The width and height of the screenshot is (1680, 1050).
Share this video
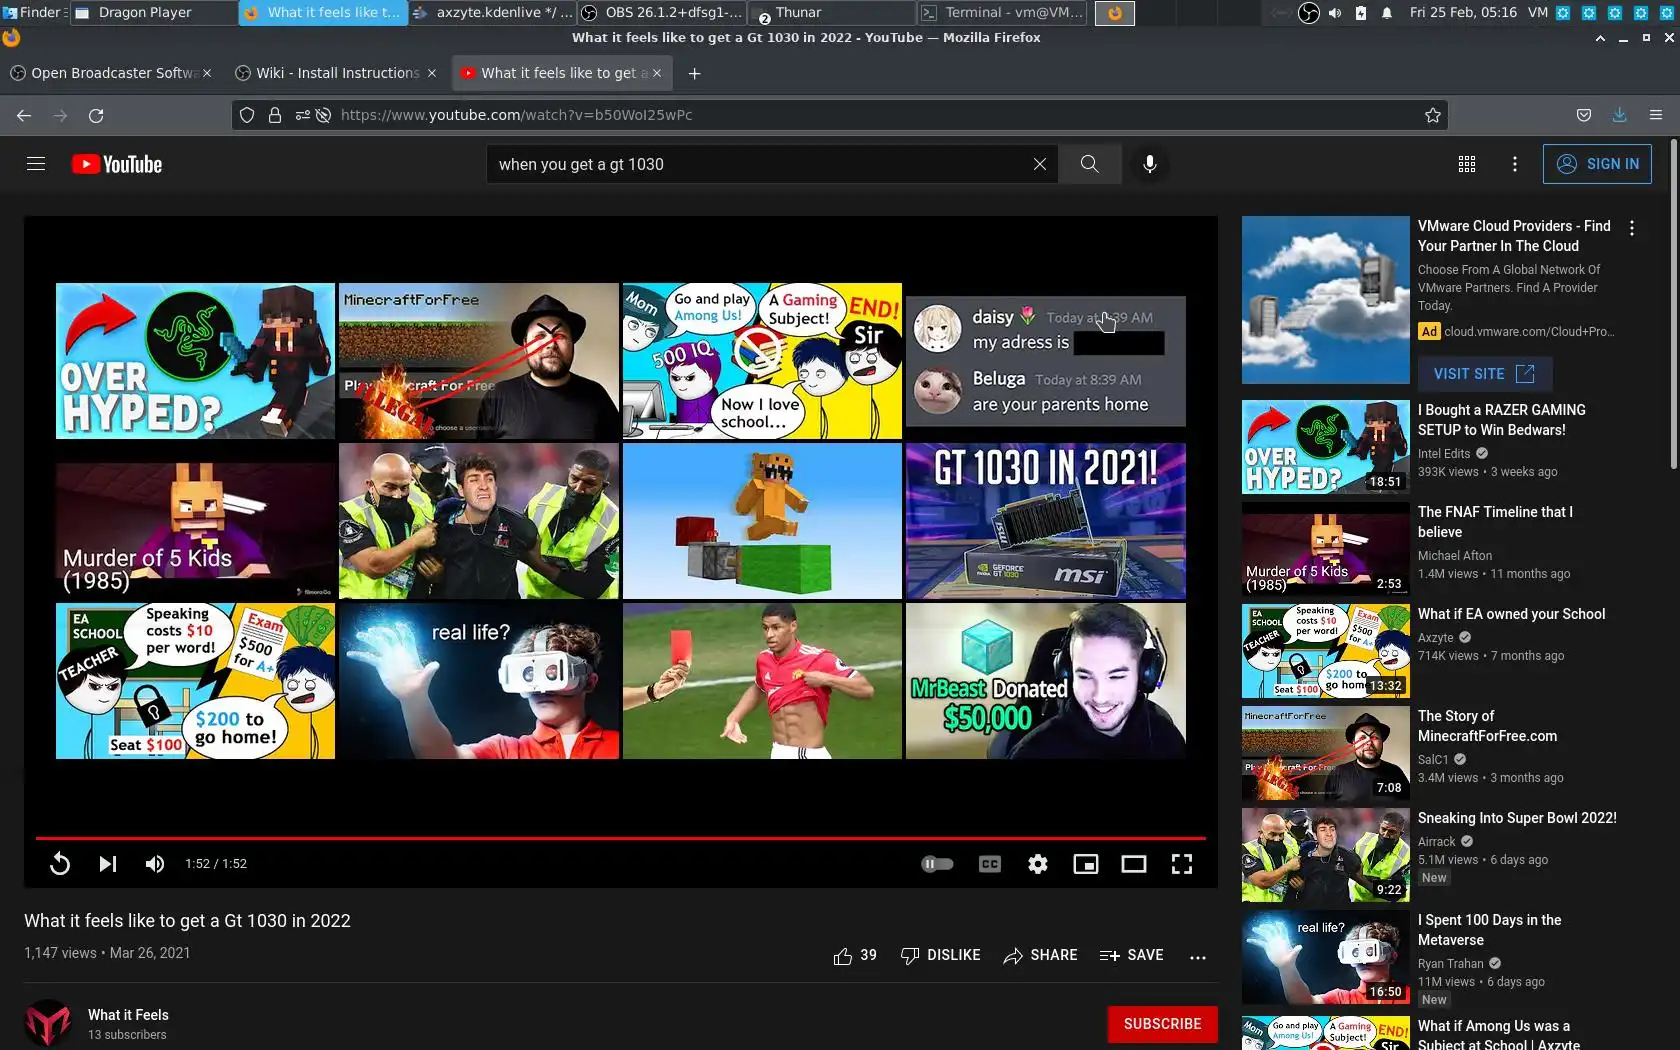pos(1040,956)
